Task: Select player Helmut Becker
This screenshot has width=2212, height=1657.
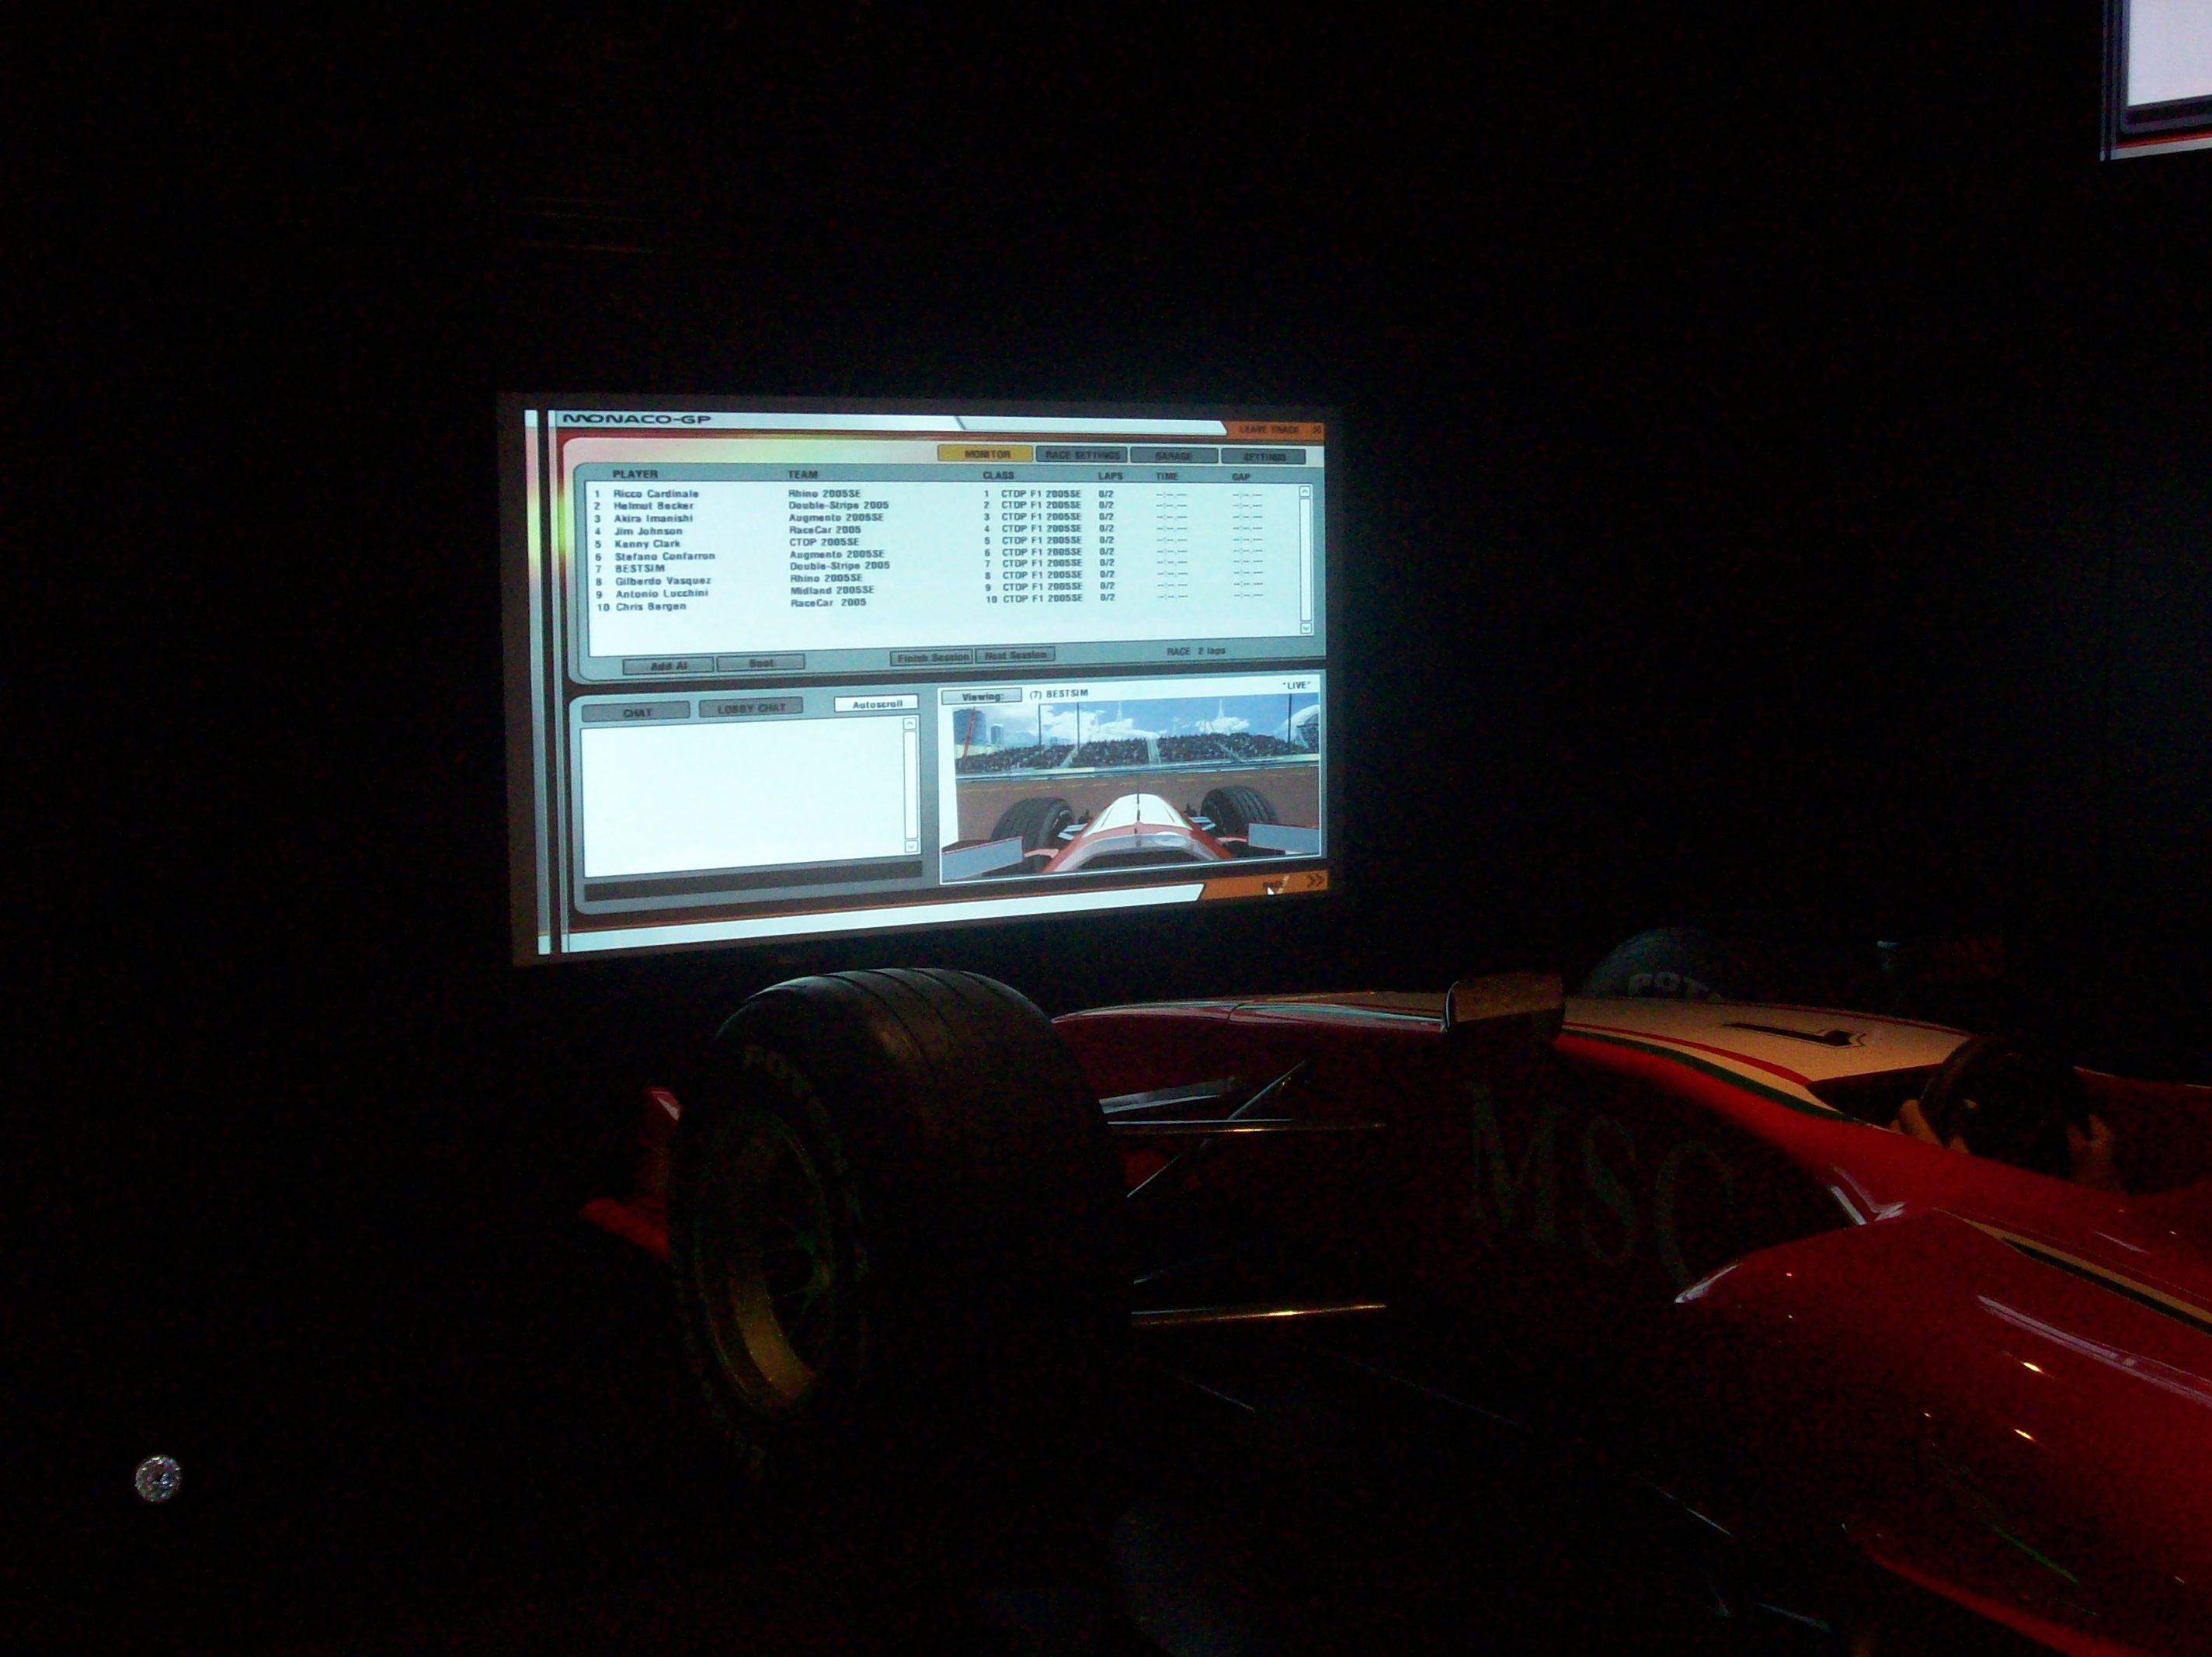Action: (x=653, y=506)
